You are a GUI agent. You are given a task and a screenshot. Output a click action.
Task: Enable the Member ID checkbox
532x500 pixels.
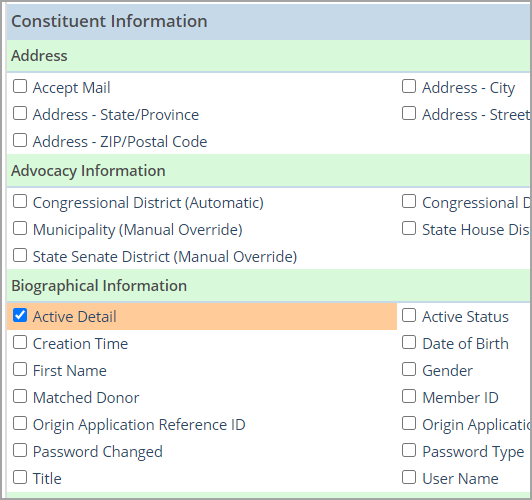(409, 396)
